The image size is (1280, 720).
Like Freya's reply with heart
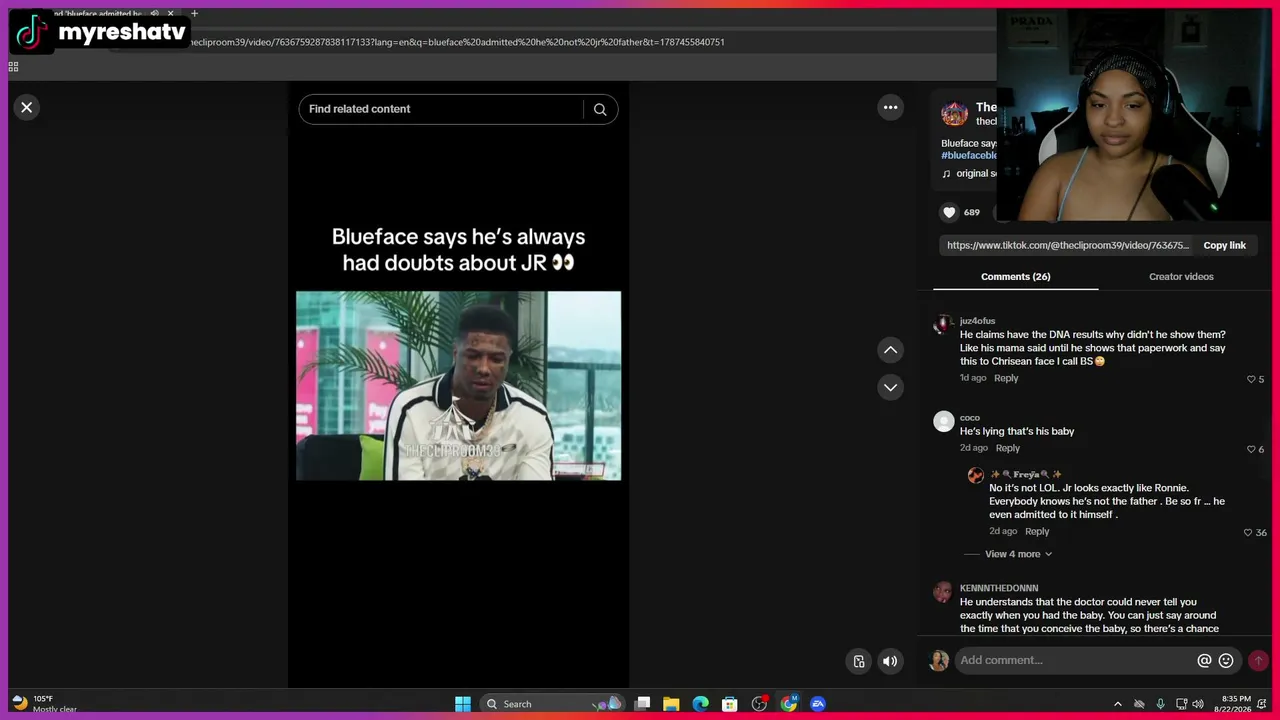(x=1248, y=532)
